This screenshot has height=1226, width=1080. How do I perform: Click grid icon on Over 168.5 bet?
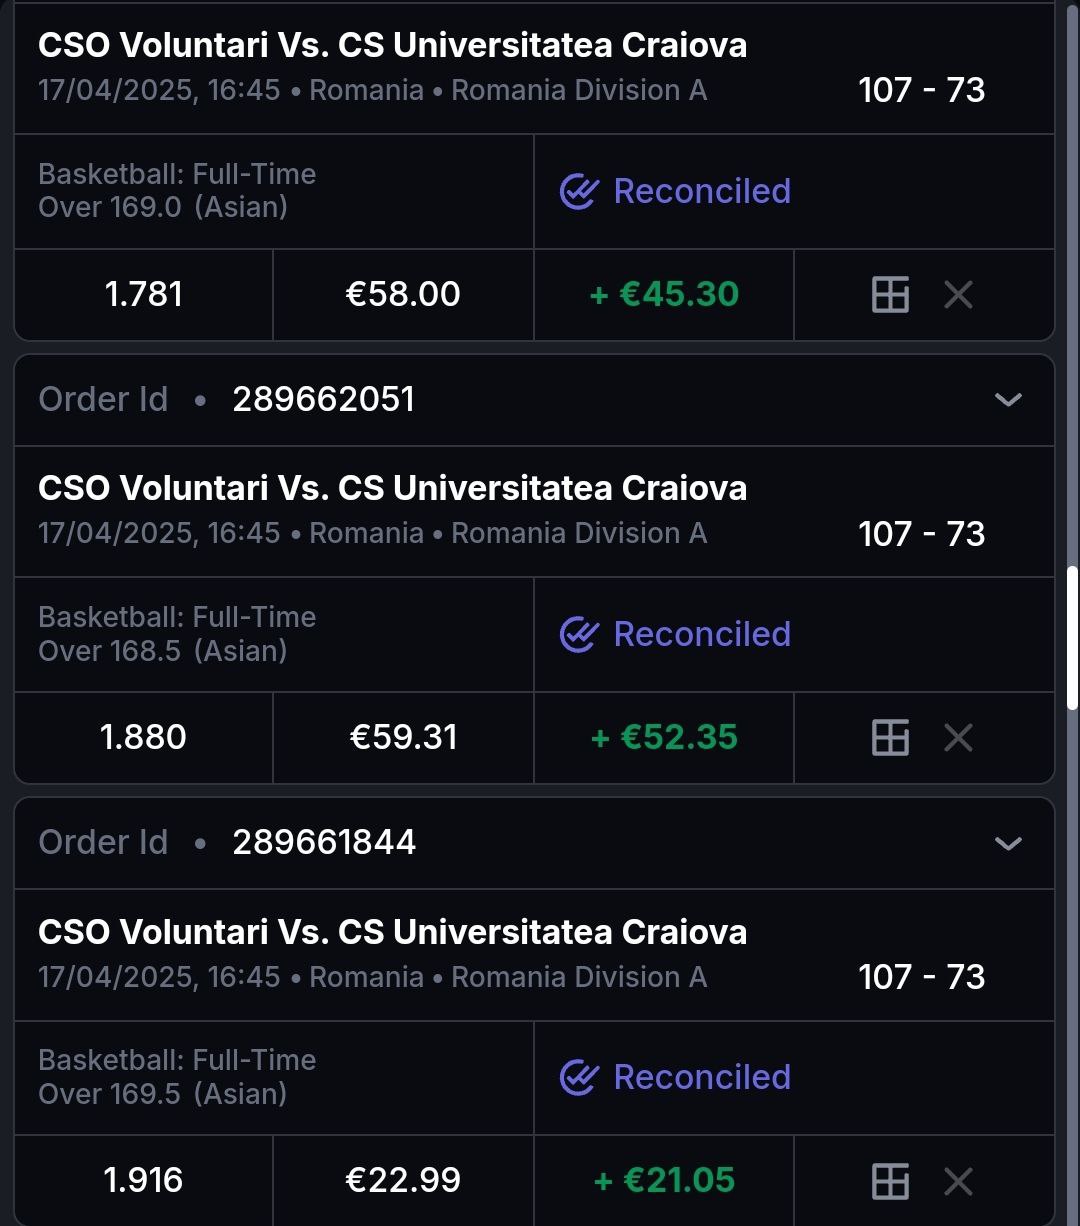890,738
